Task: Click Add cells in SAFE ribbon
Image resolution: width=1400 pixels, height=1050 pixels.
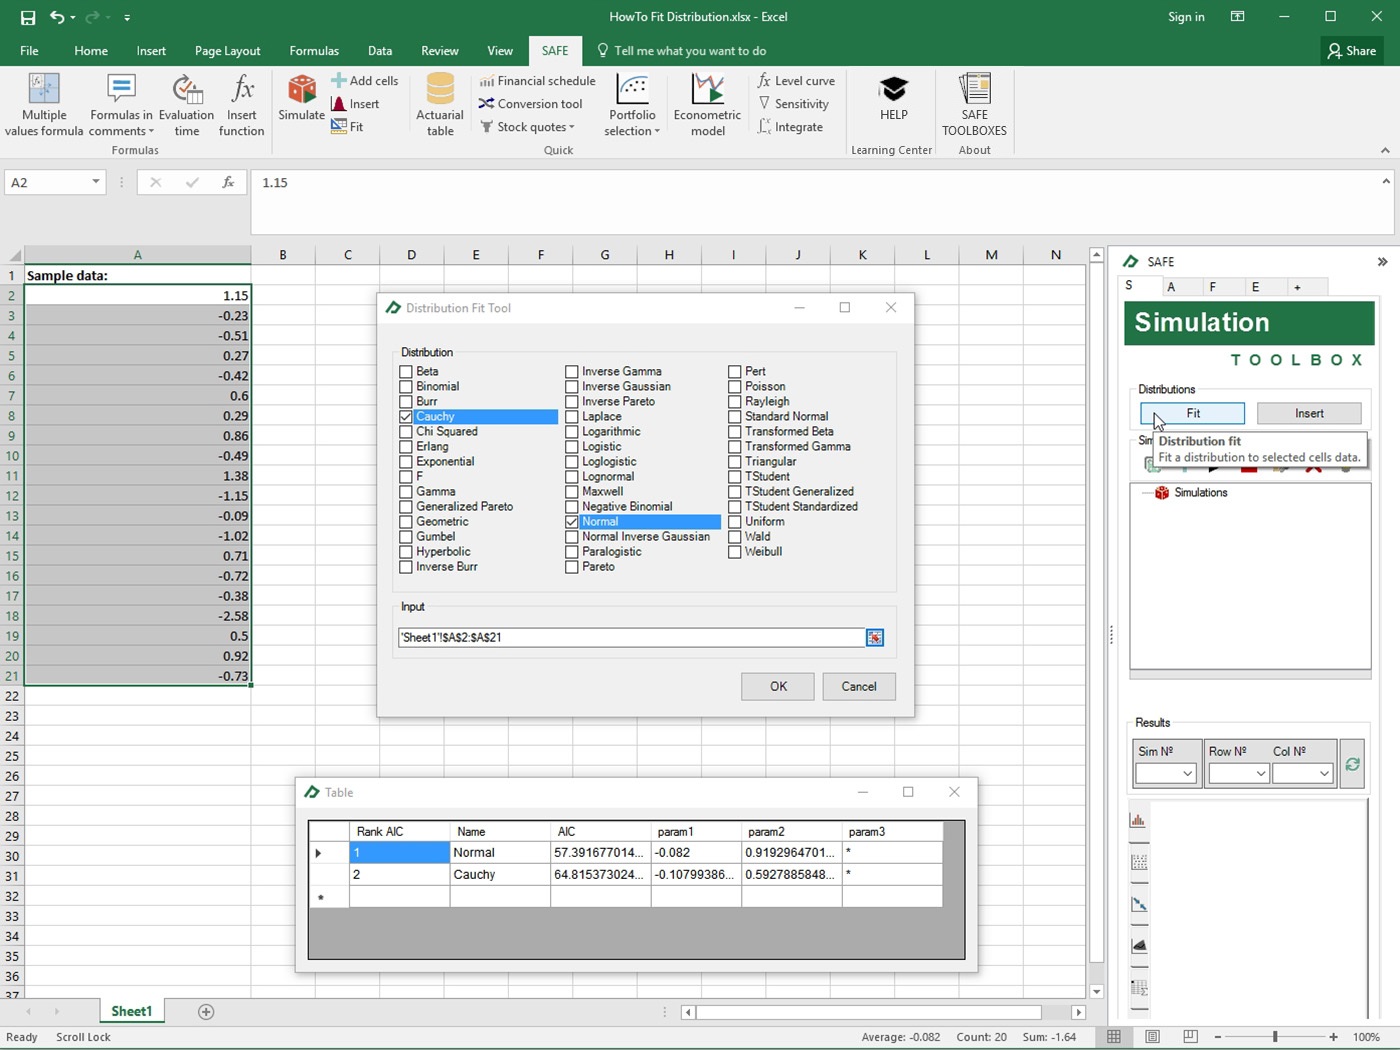Action: pyautogui.click(x=365, y=81)
